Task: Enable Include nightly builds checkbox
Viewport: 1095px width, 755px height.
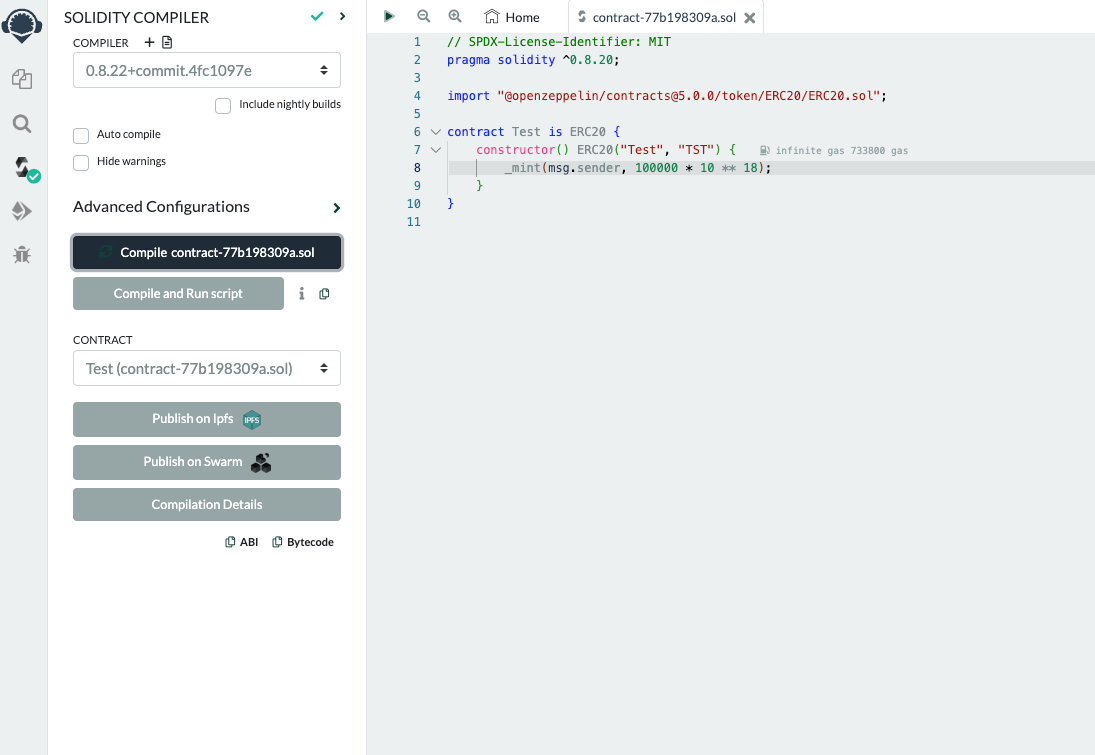Action: (223, 105)
